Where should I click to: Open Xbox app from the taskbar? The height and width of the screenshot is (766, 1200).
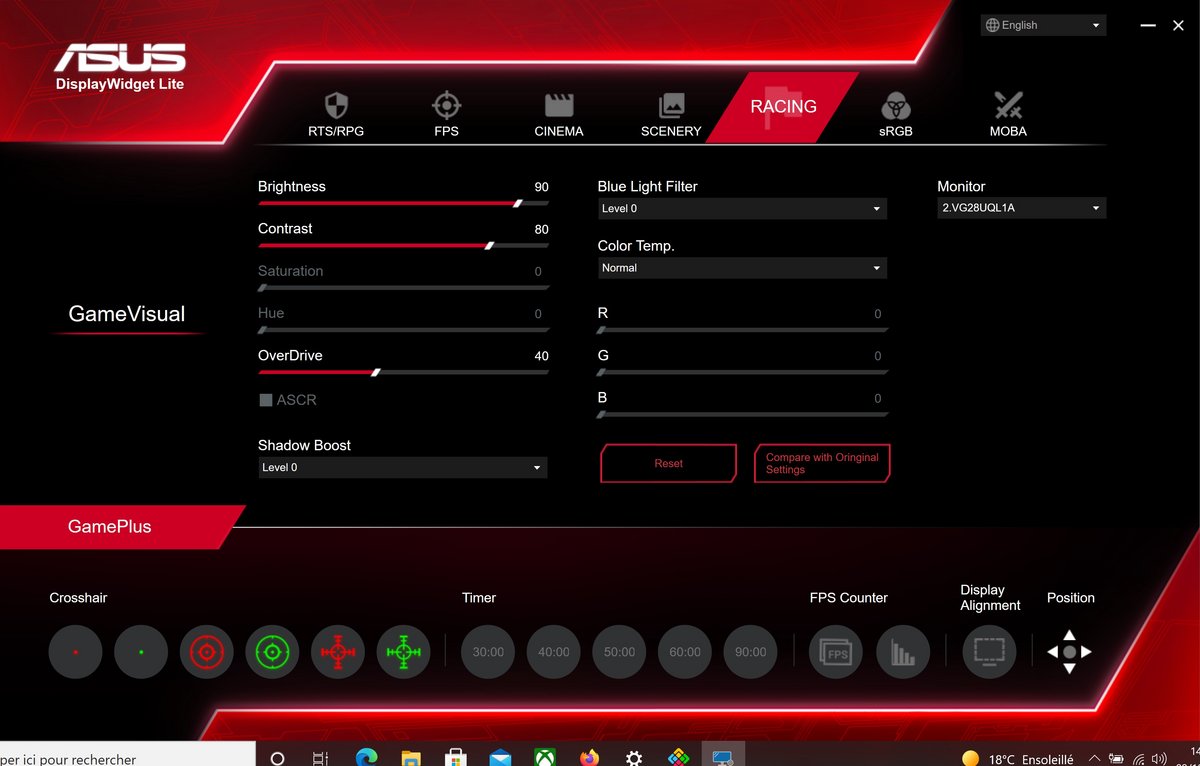[544, 758]
